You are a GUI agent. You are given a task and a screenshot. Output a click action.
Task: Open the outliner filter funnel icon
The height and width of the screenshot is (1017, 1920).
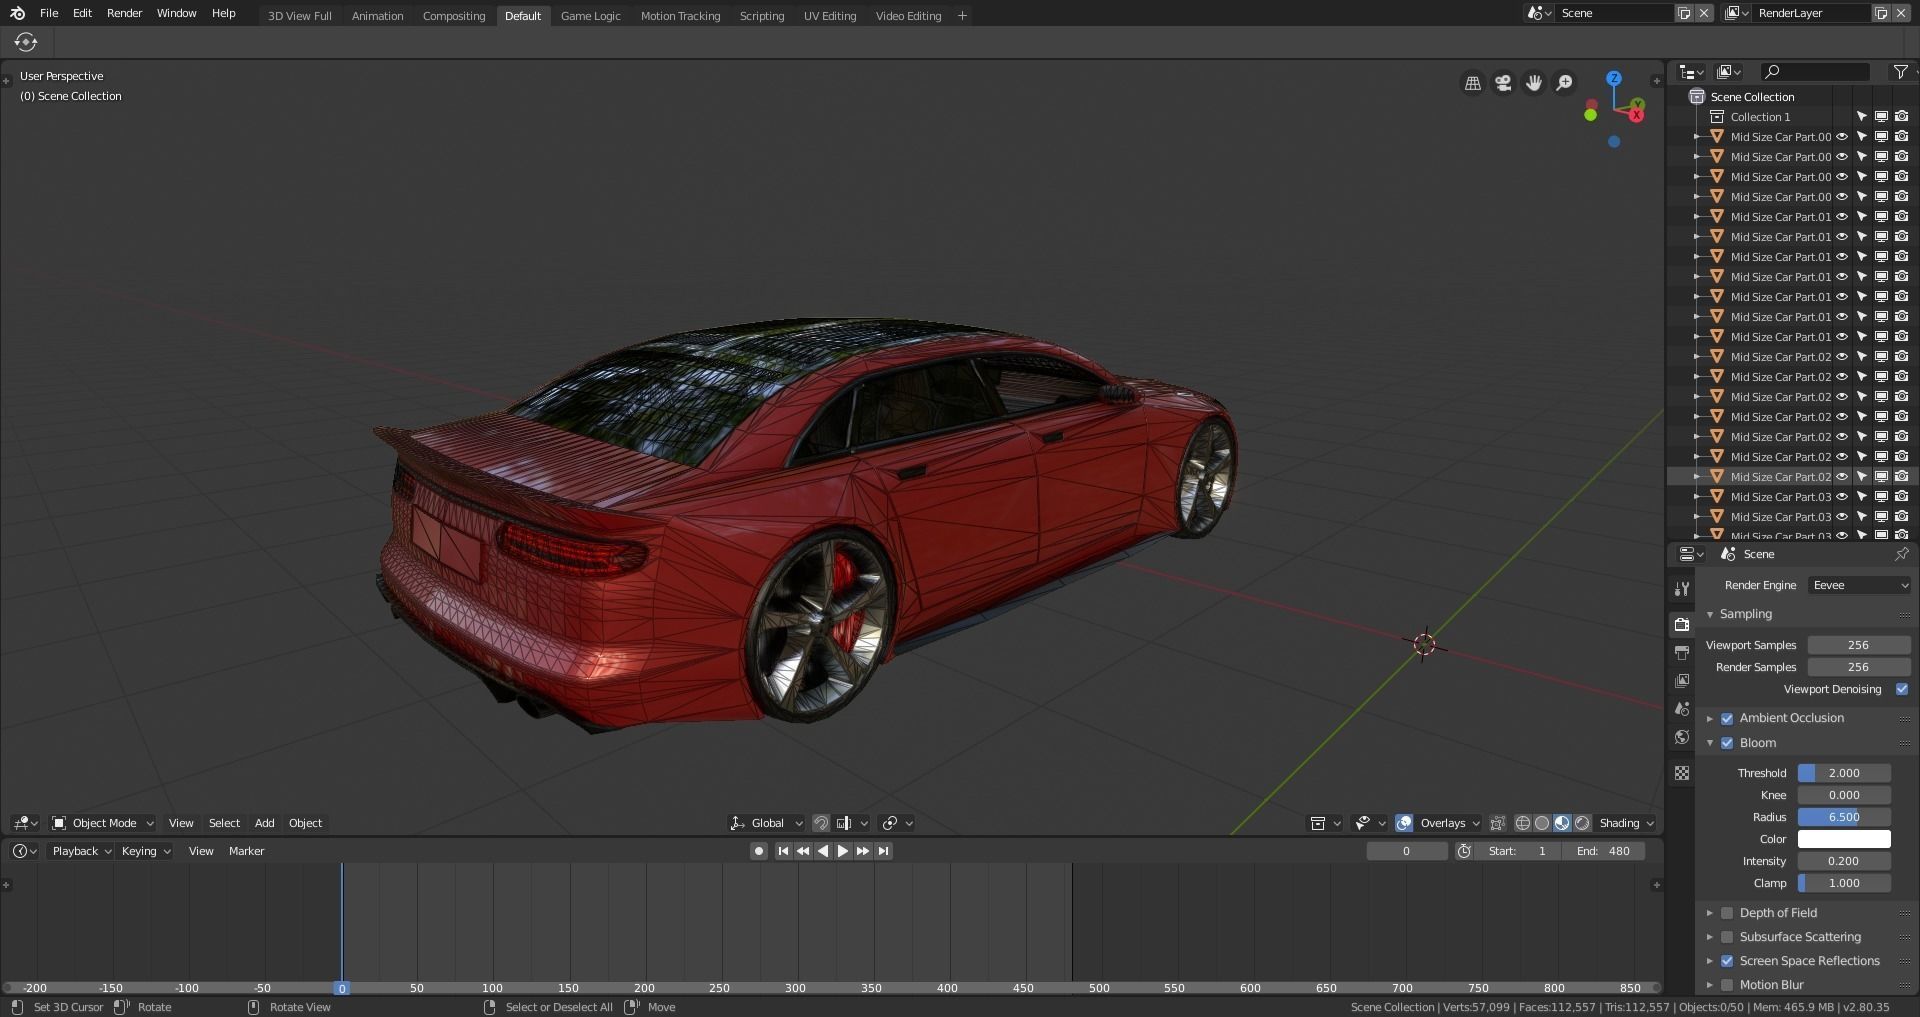point(1900,72)
